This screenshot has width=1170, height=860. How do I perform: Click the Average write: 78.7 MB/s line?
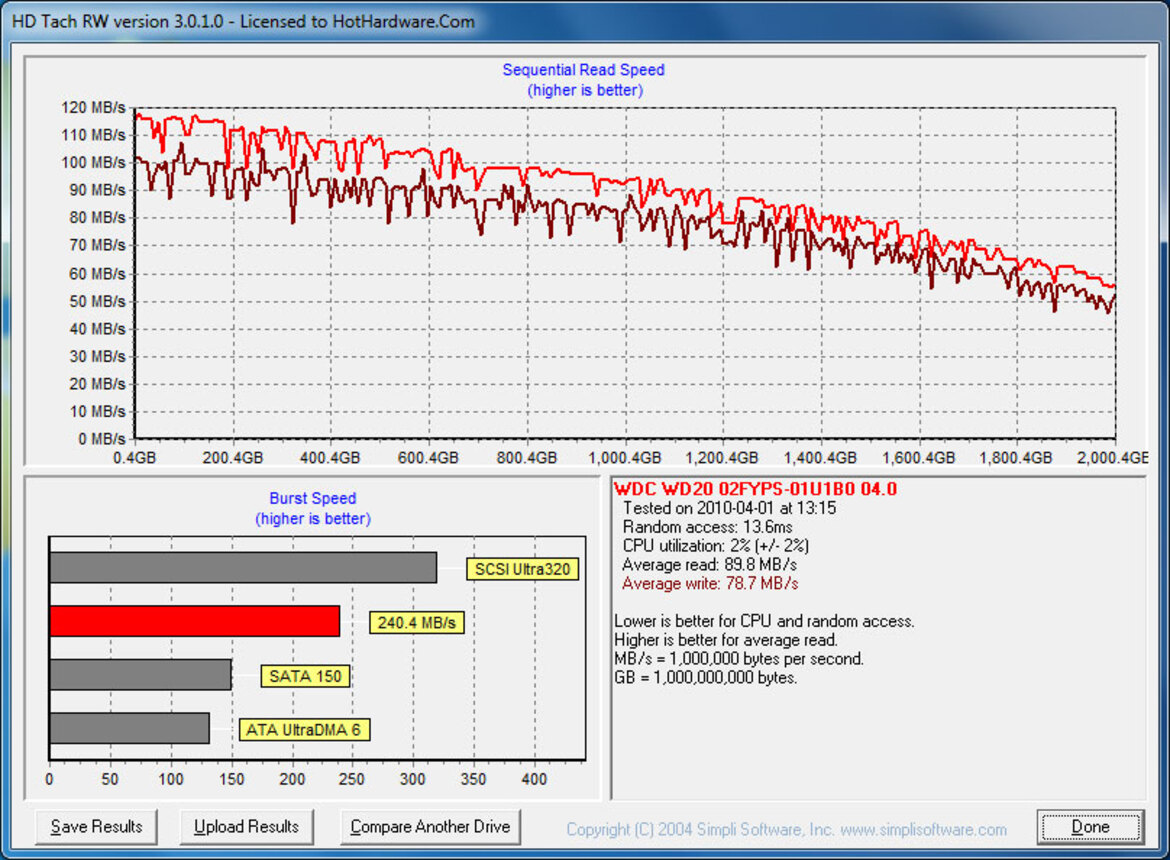point(710,583)
